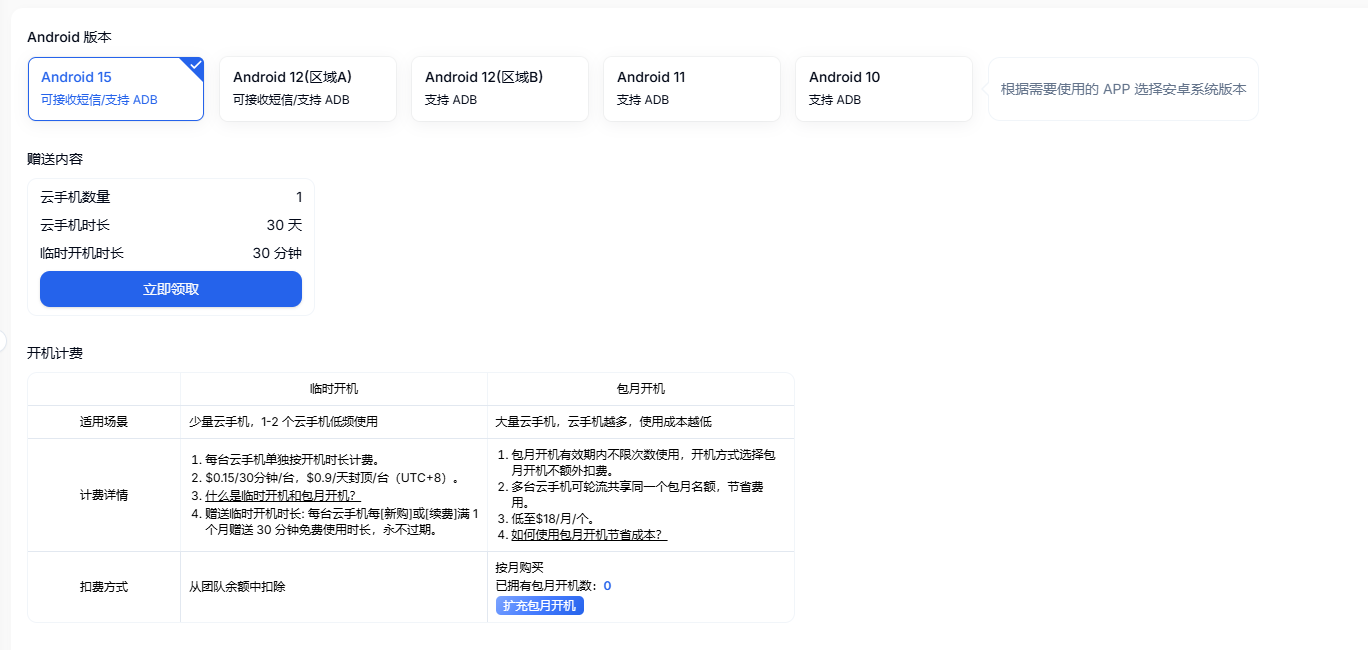Screen dimensions: 1368x650
Task: Click the 适用场景 row label
Action: pyautogui.click(x=104, y=421)
